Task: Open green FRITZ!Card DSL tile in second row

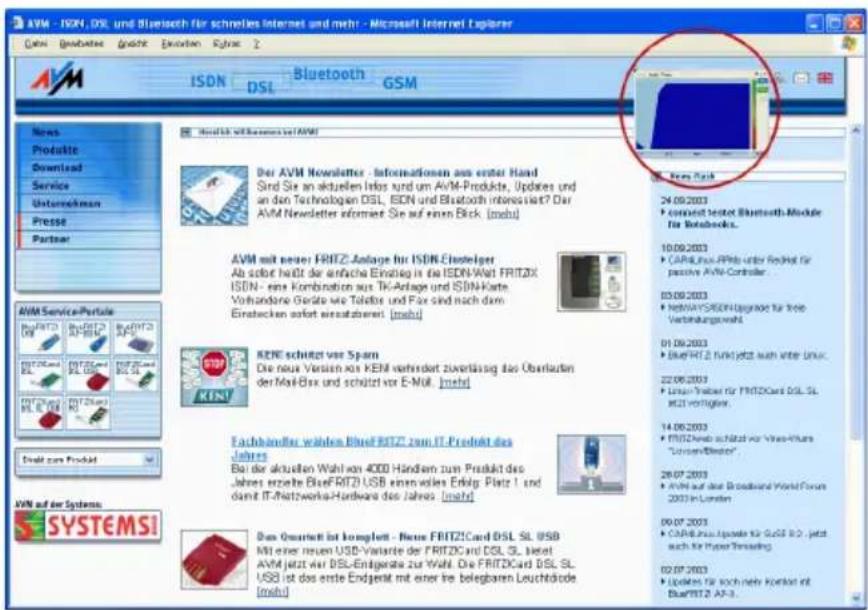Action: 41,375
